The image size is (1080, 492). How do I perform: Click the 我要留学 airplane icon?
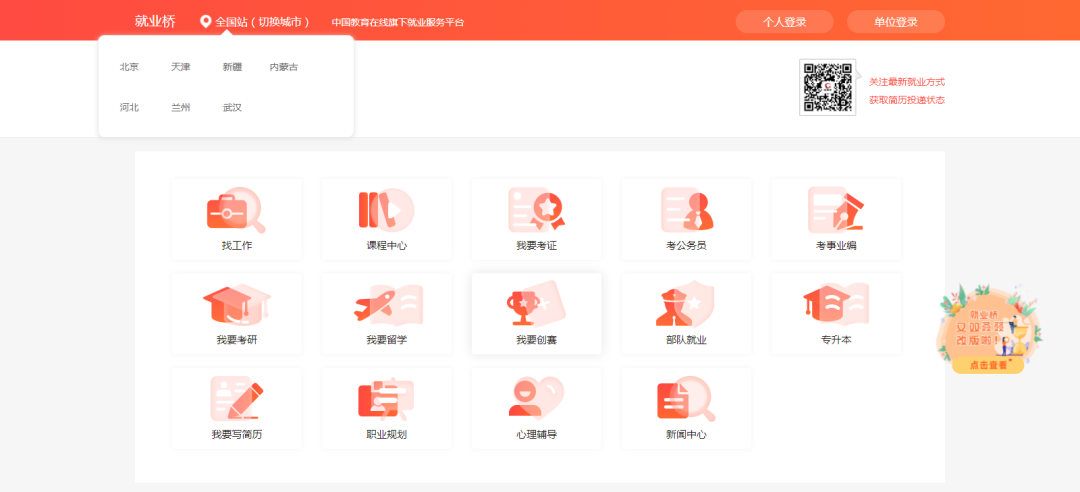pyautogui.click(x=388, y=304)
